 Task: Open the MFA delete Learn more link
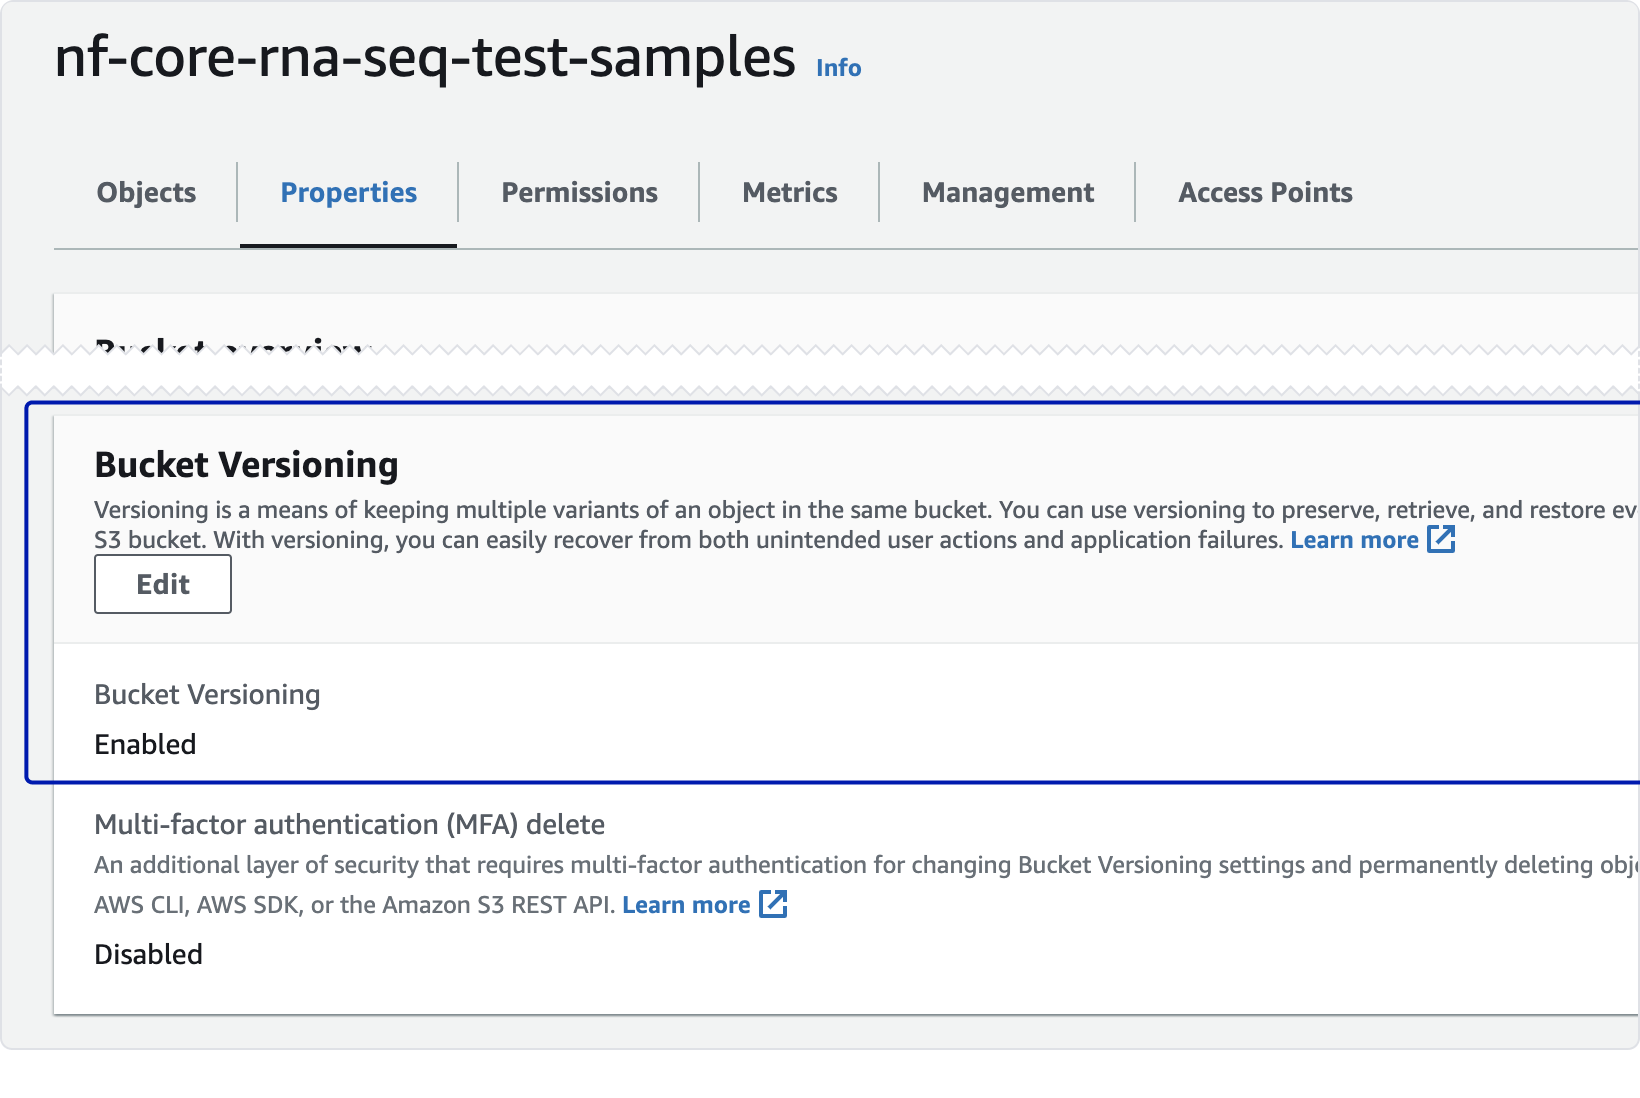click(686, 905)
